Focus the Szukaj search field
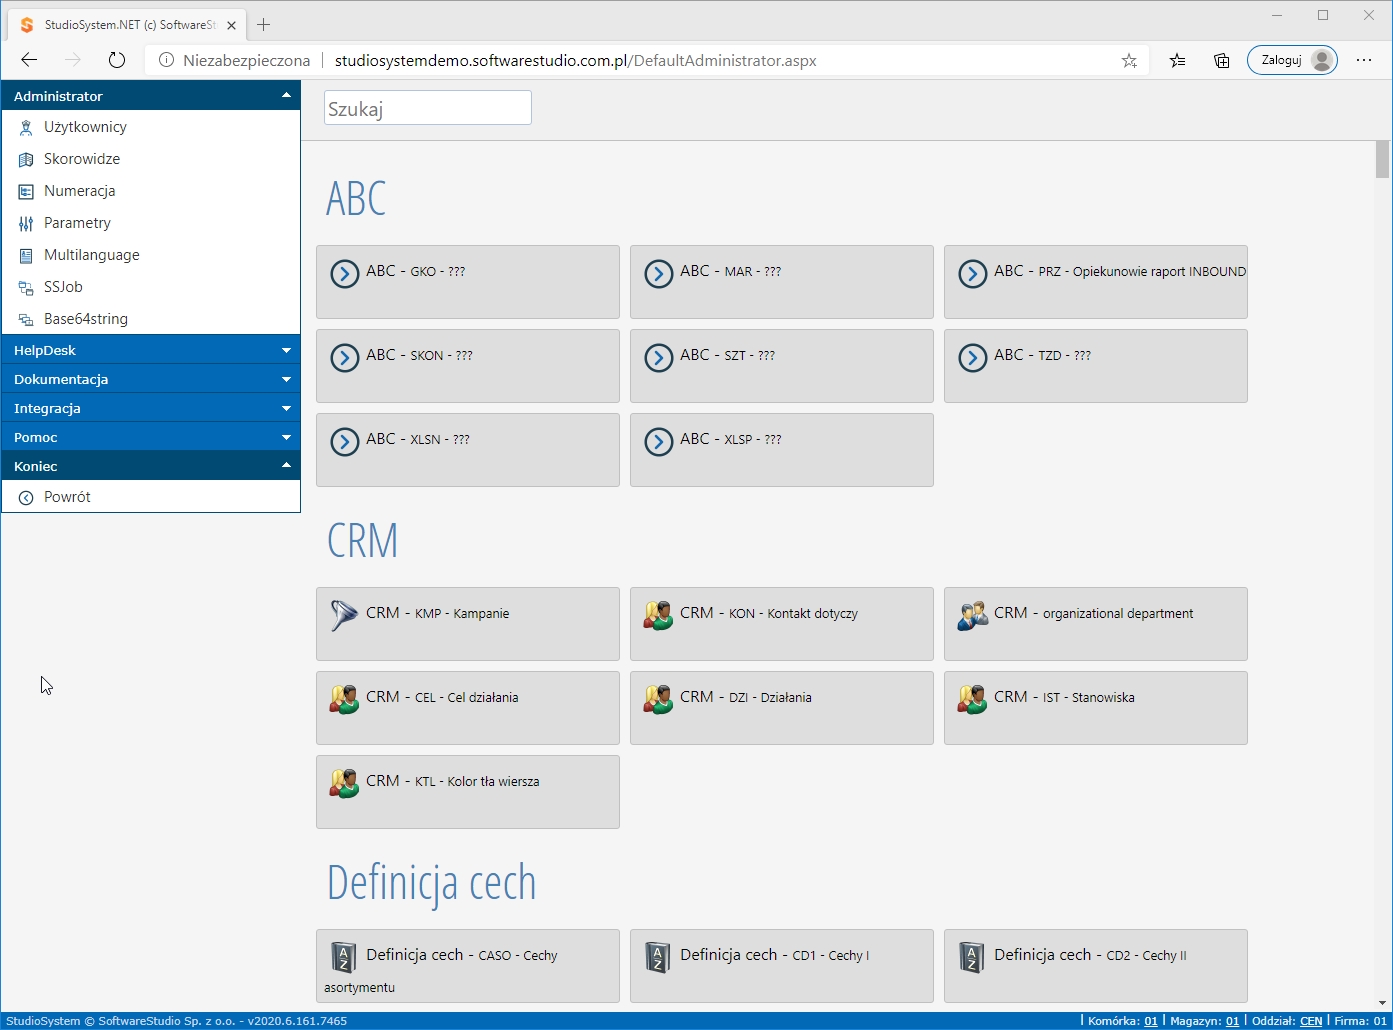 coord(427,108)
